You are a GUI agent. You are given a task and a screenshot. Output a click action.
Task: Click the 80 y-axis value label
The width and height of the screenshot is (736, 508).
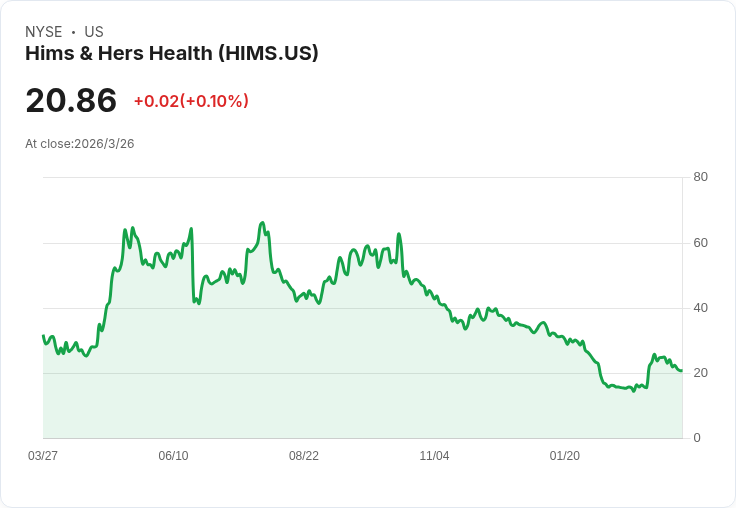click(700, 177)
